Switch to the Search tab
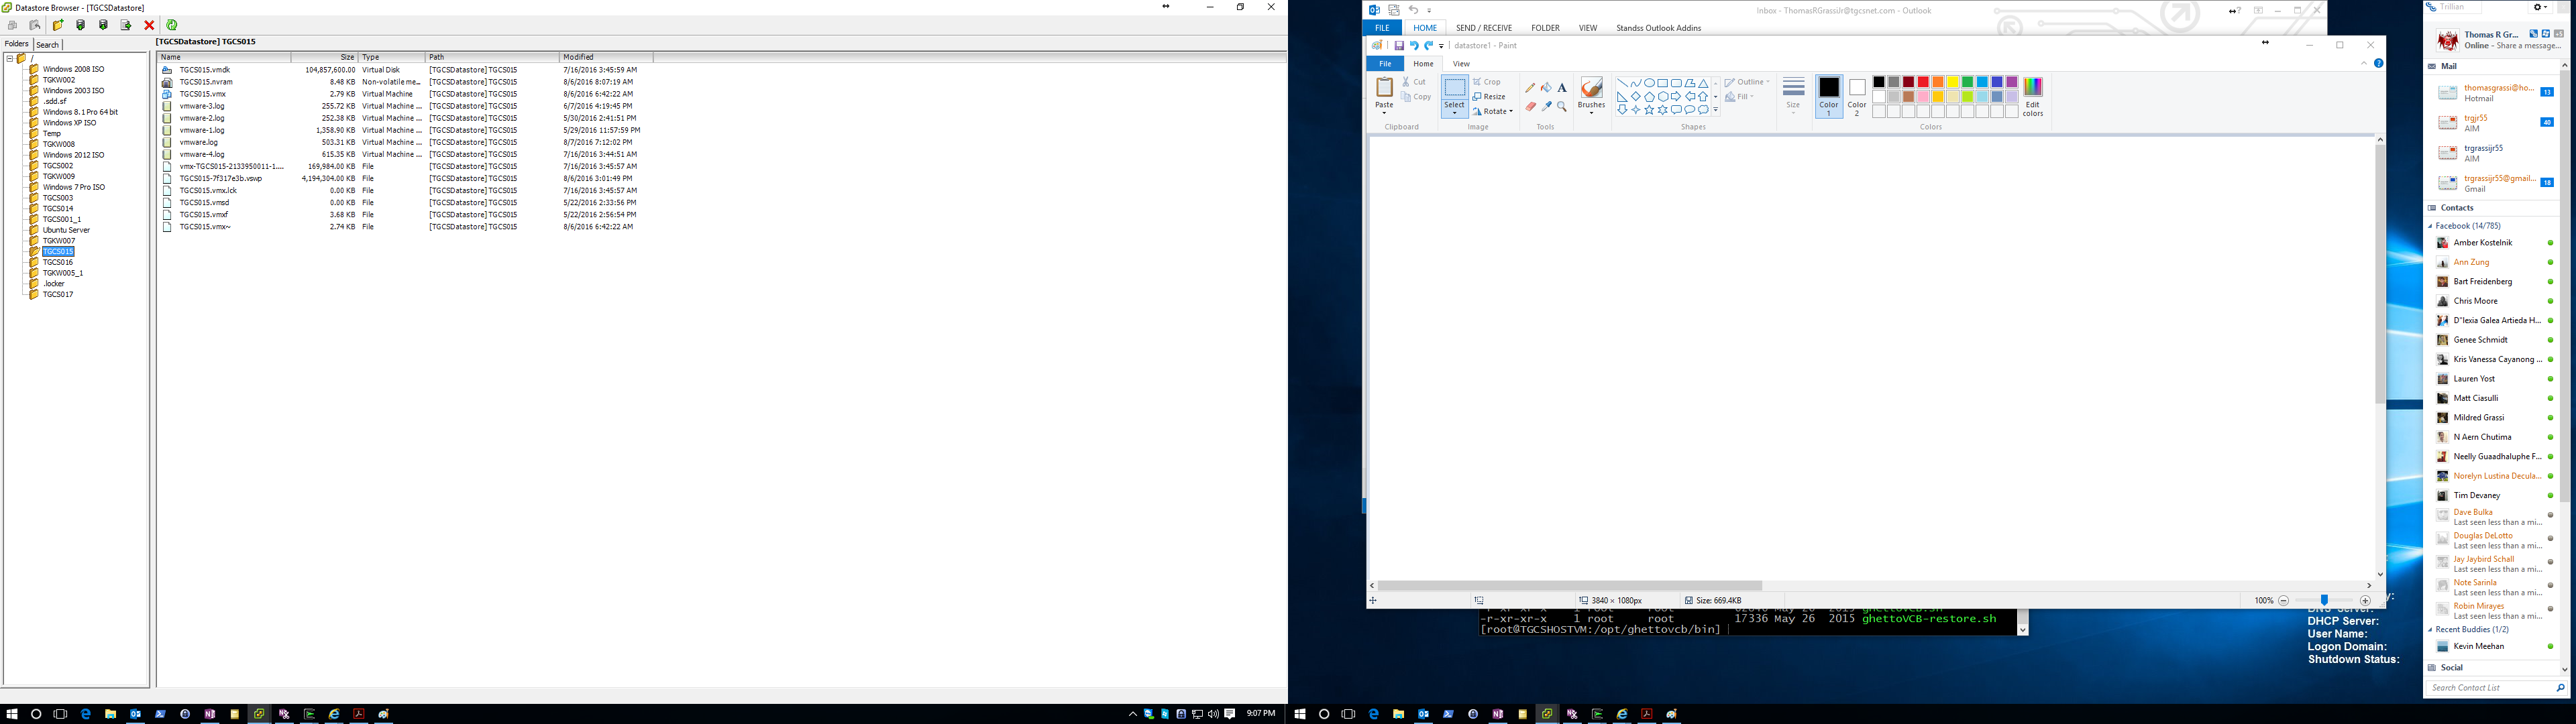The height and width of the screenshot is (724, 2576). [48, 45]
